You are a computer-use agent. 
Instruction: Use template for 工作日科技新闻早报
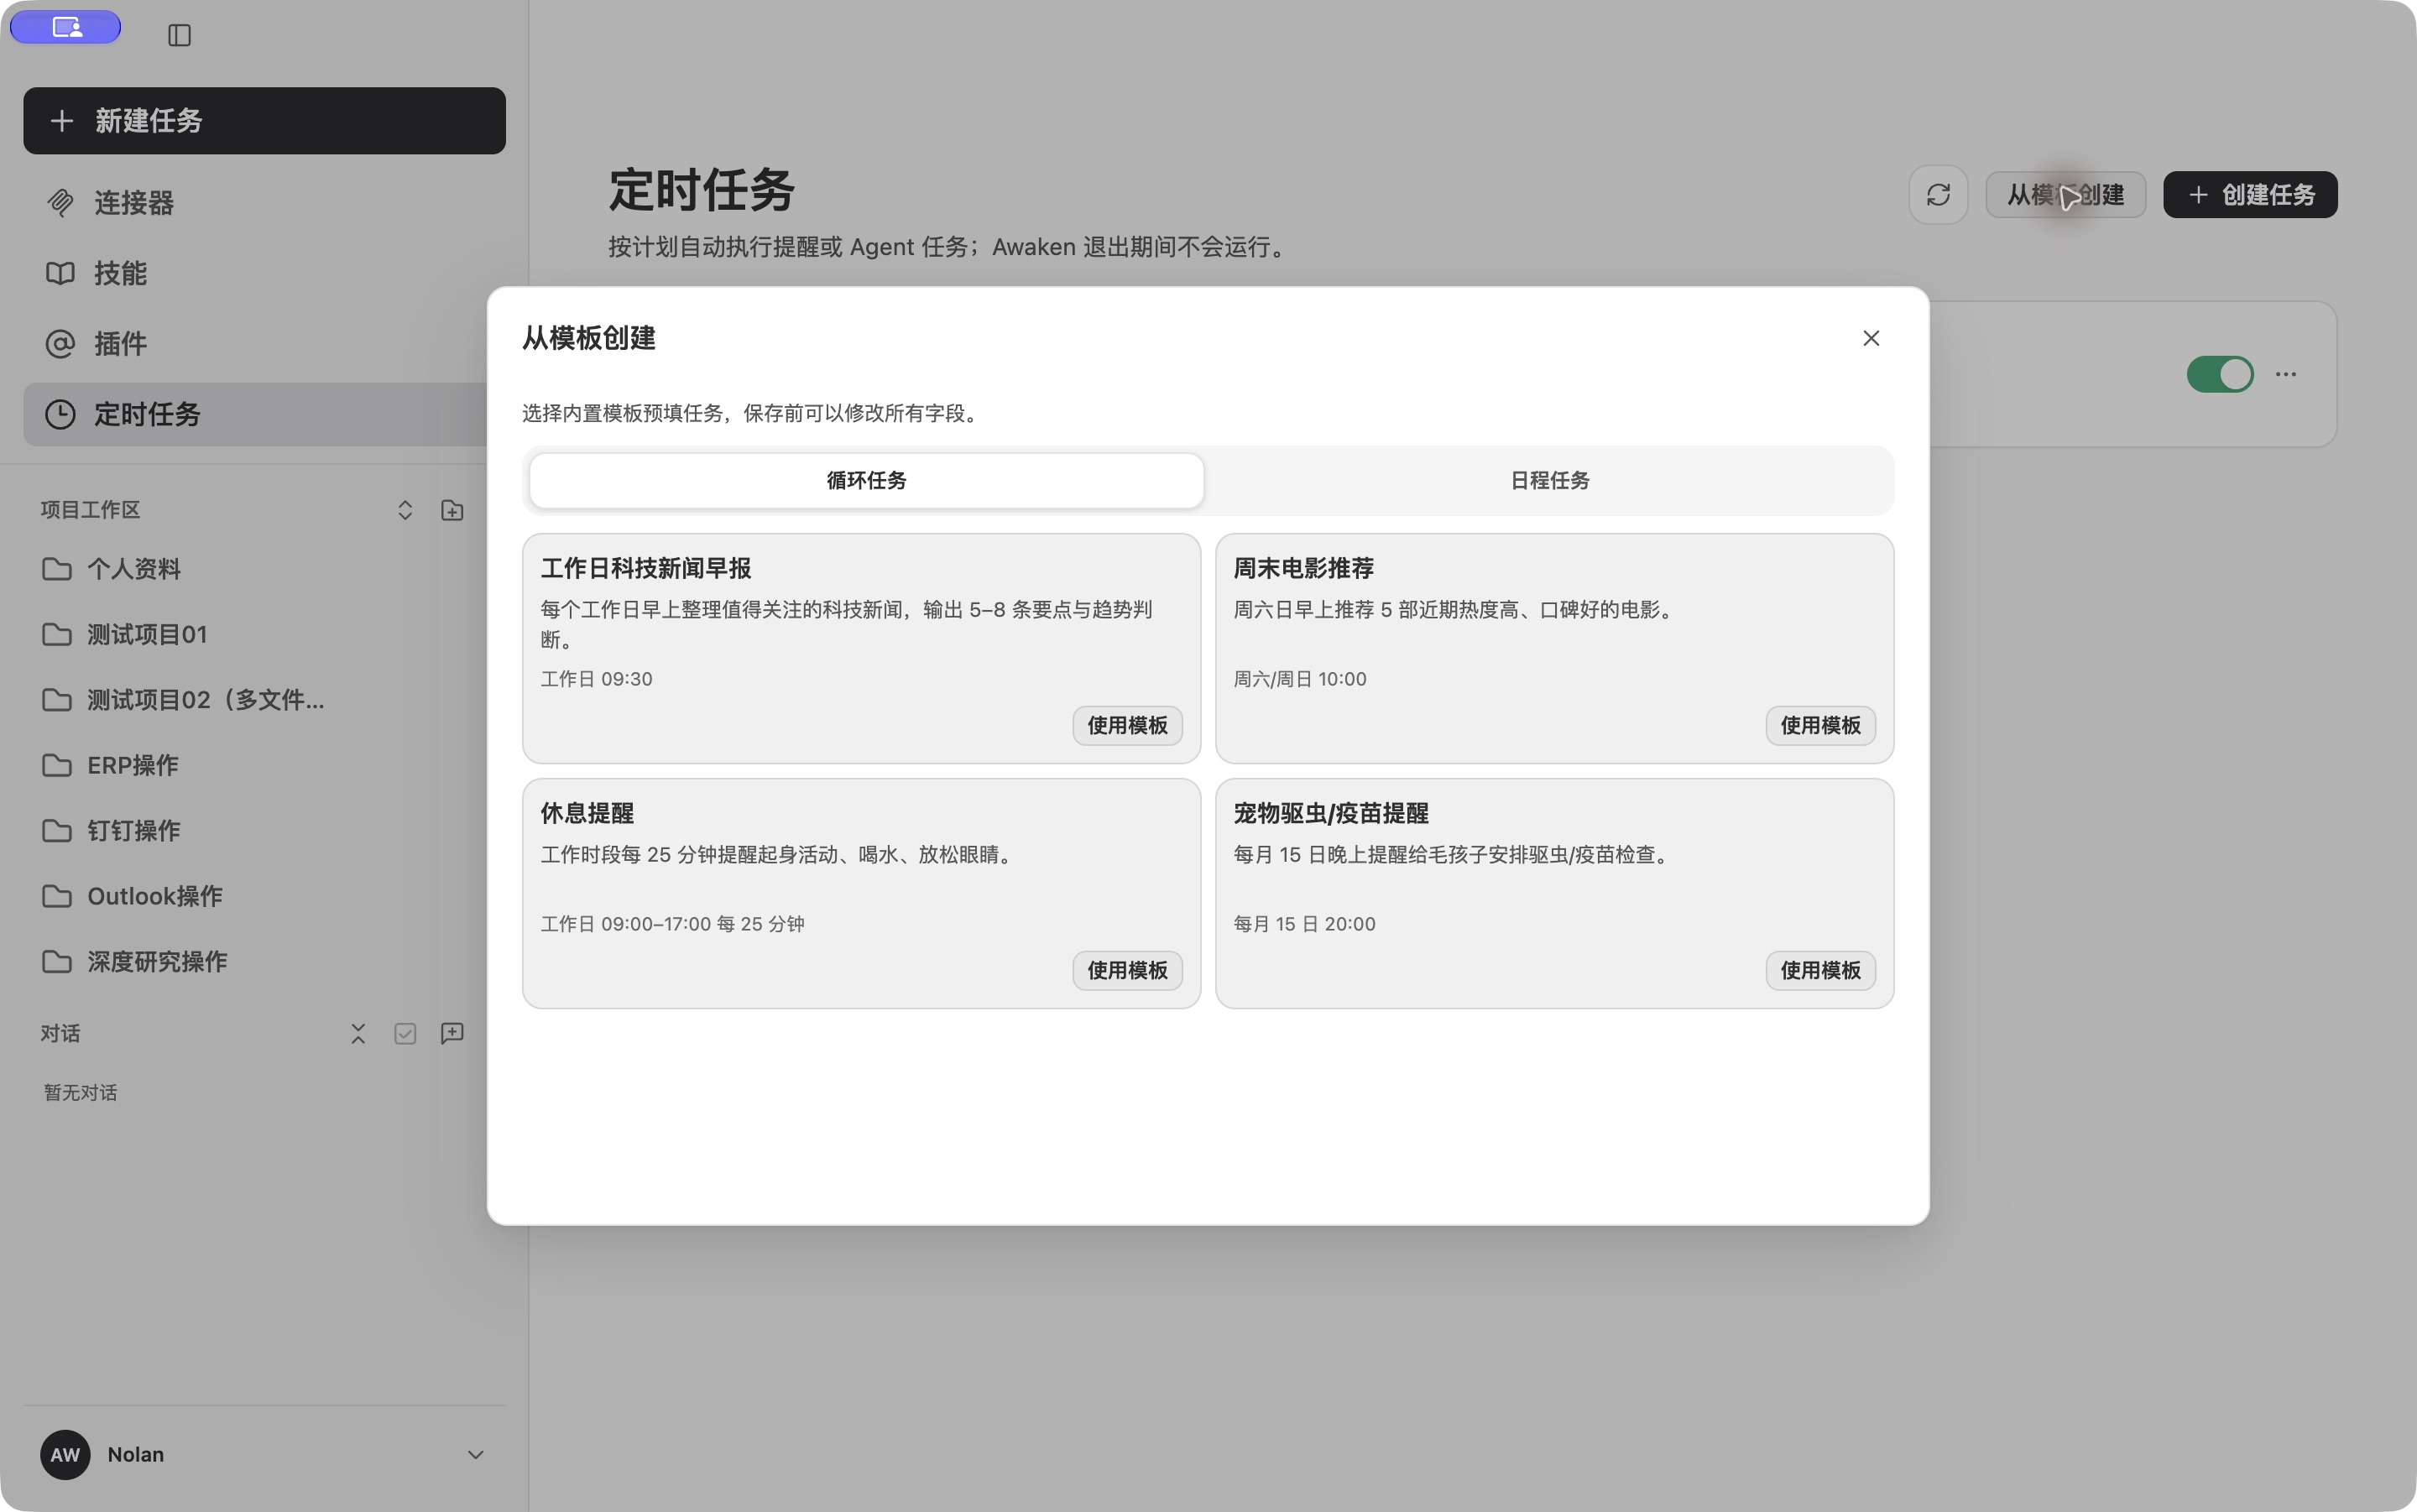point(1127,725)
